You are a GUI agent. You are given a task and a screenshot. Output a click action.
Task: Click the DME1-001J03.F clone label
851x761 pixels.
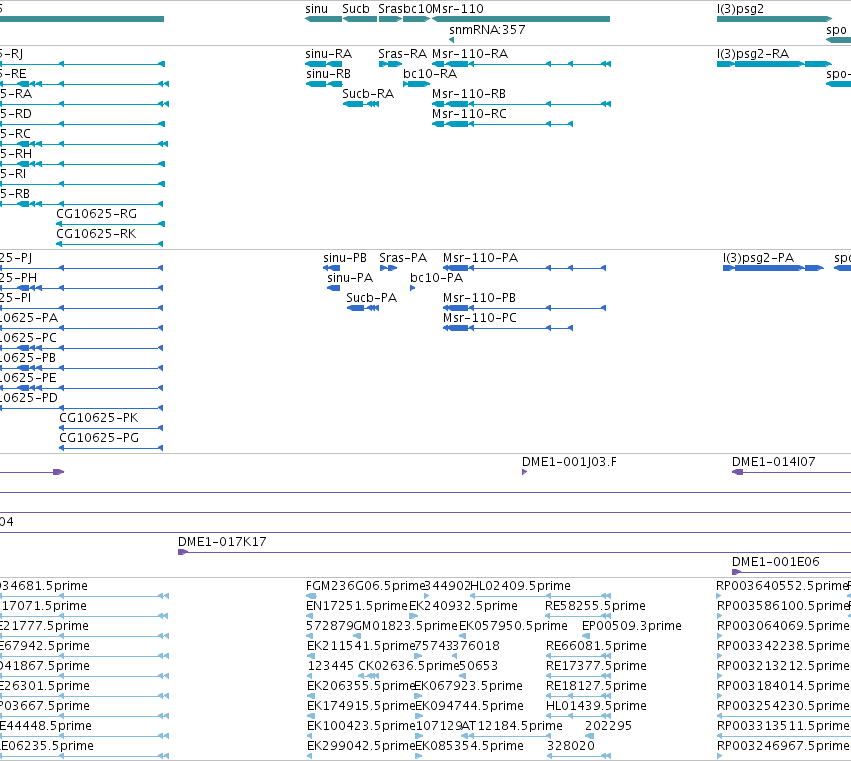coord(569,462)
